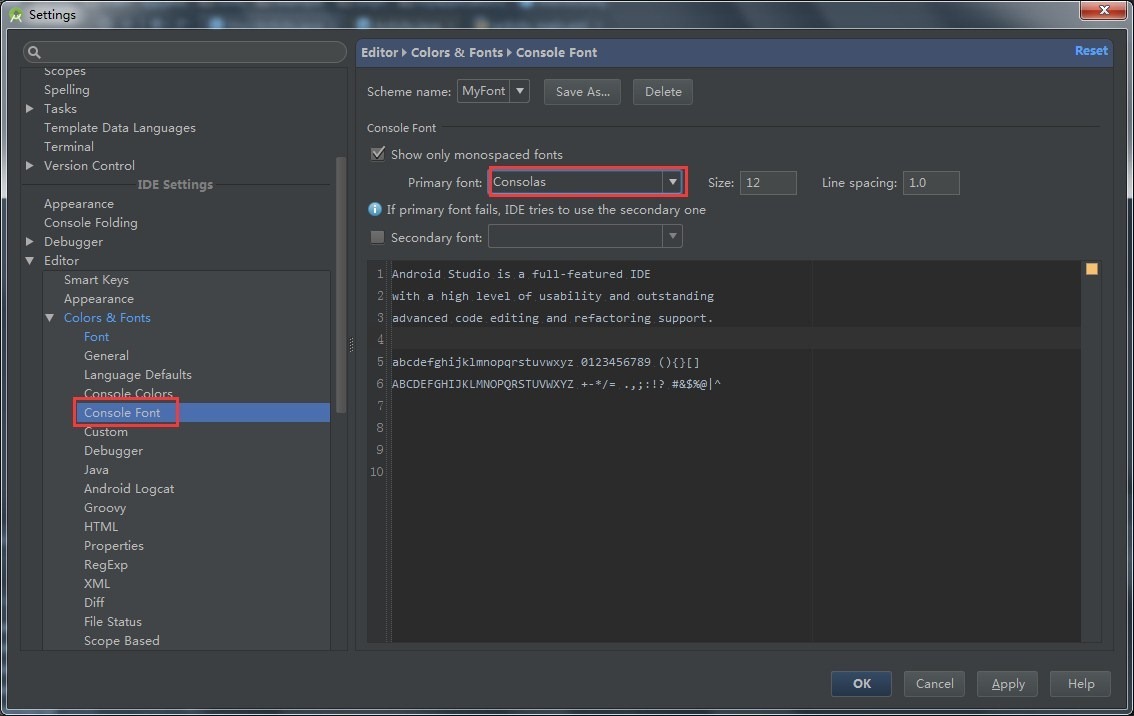Click the Android Studio icon in title bar
The height and width of the screenshot is (716, 1134).
point(15,14)
